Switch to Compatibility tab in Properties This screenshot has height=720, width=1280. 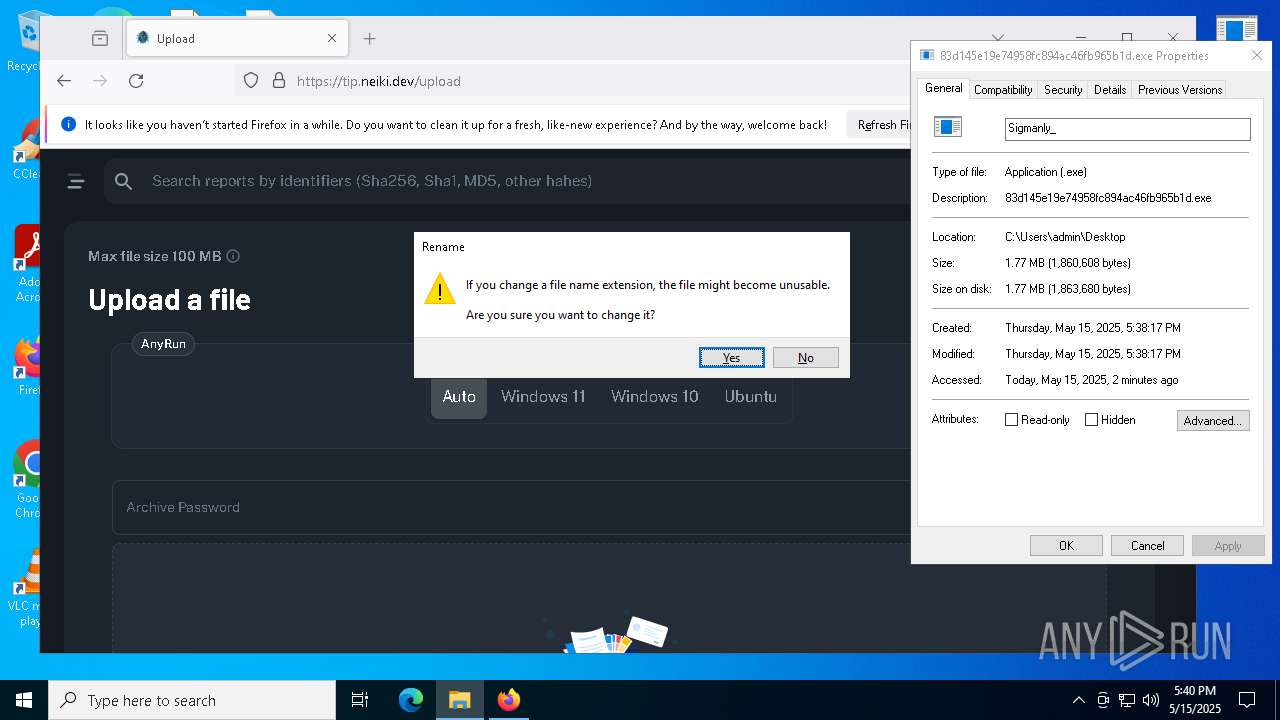pyautogui.click(x=1003, y=89)
